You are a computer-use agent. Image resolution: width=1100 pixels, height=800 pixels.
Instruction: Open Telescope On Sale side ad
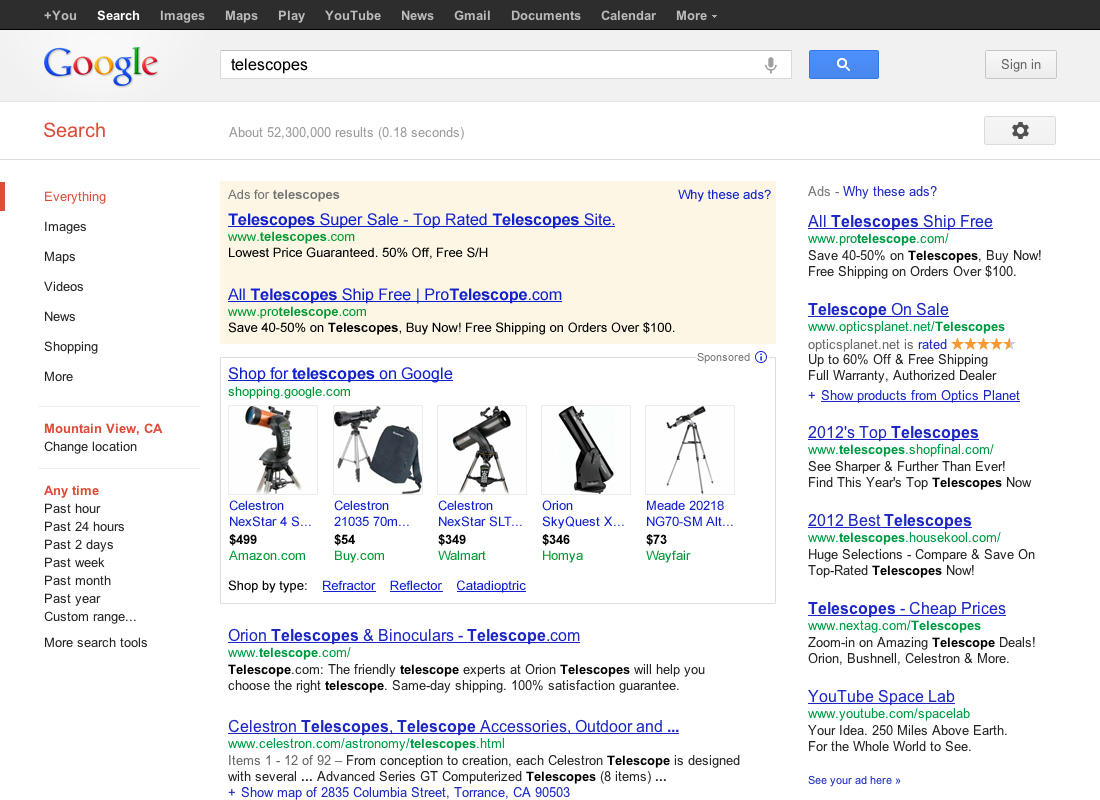coord(878,309)
